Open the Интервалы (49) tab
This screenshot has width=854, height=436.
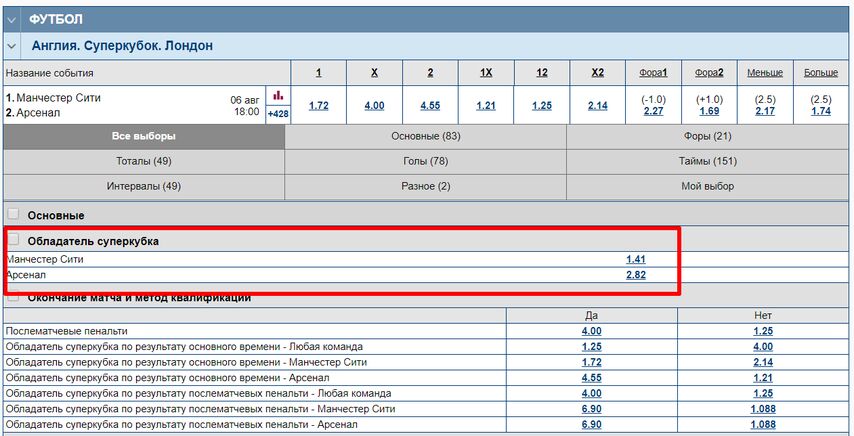pyautogui.click(x=144, y=187)
